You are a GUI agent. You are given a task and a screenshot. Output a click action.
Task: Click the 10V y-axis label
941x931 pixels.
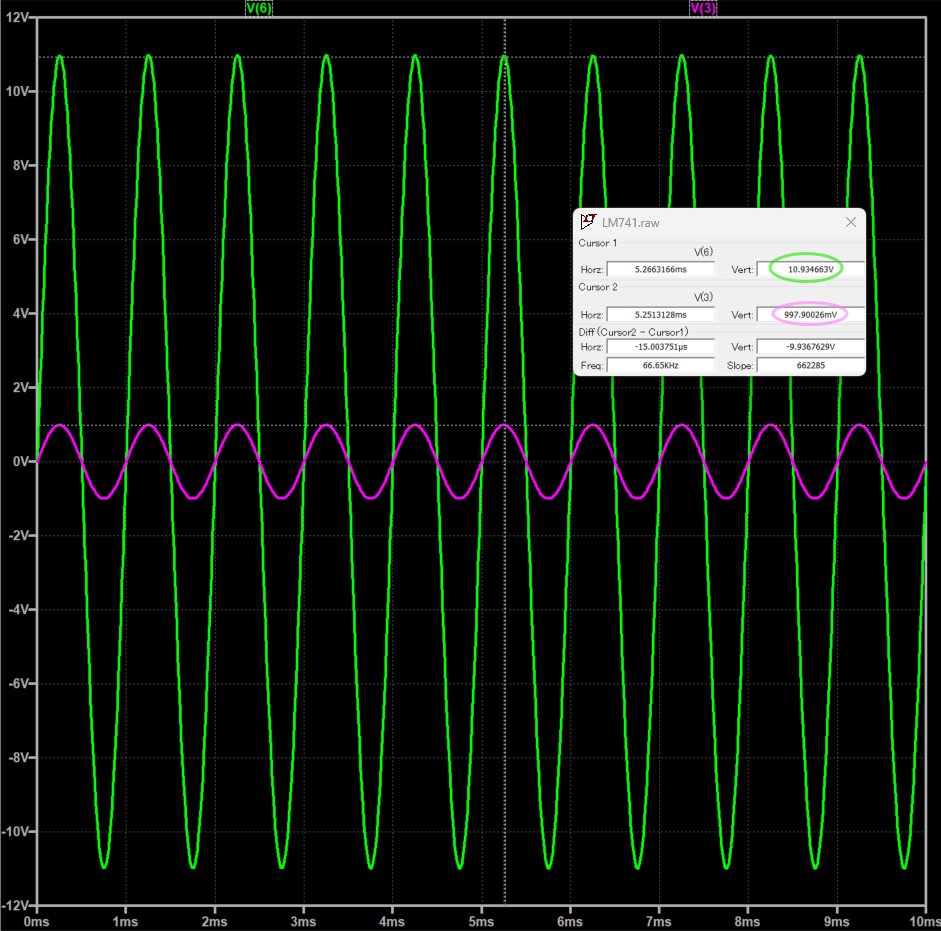16,91
